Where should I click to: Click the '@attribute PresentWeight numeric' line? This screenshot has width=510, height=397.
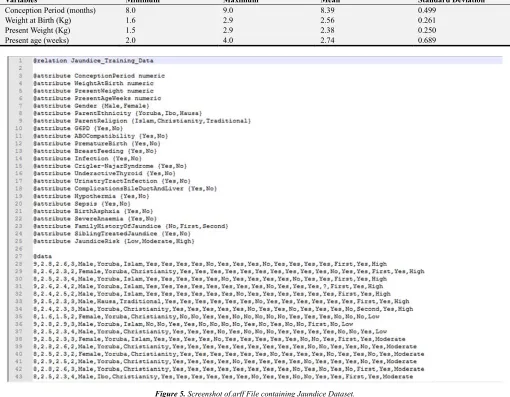click(x=93, y=91)
